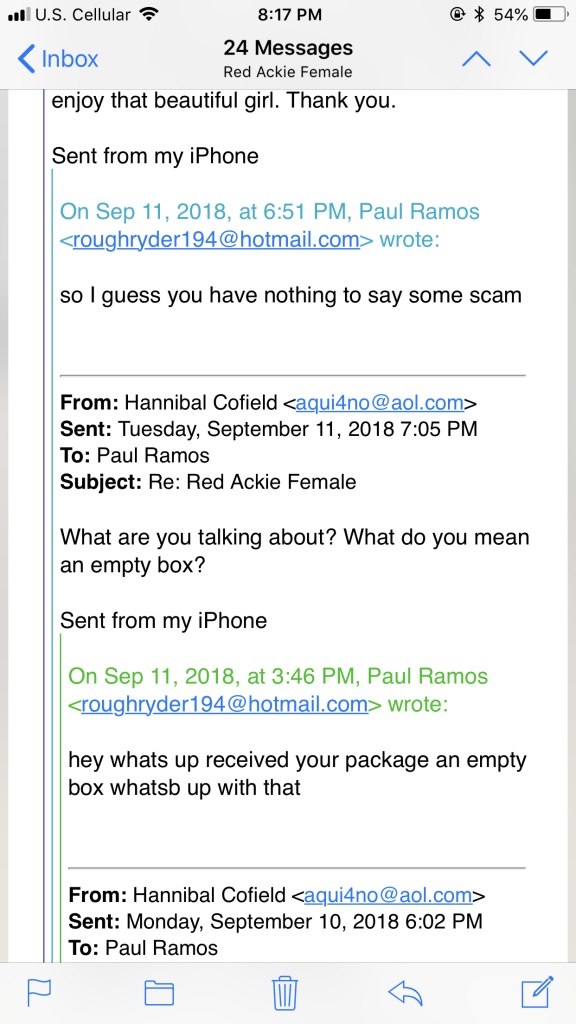This screenshot has width=576, height=1024.
Task: Tap the battery icon in status bar
Action: (551, 14)
